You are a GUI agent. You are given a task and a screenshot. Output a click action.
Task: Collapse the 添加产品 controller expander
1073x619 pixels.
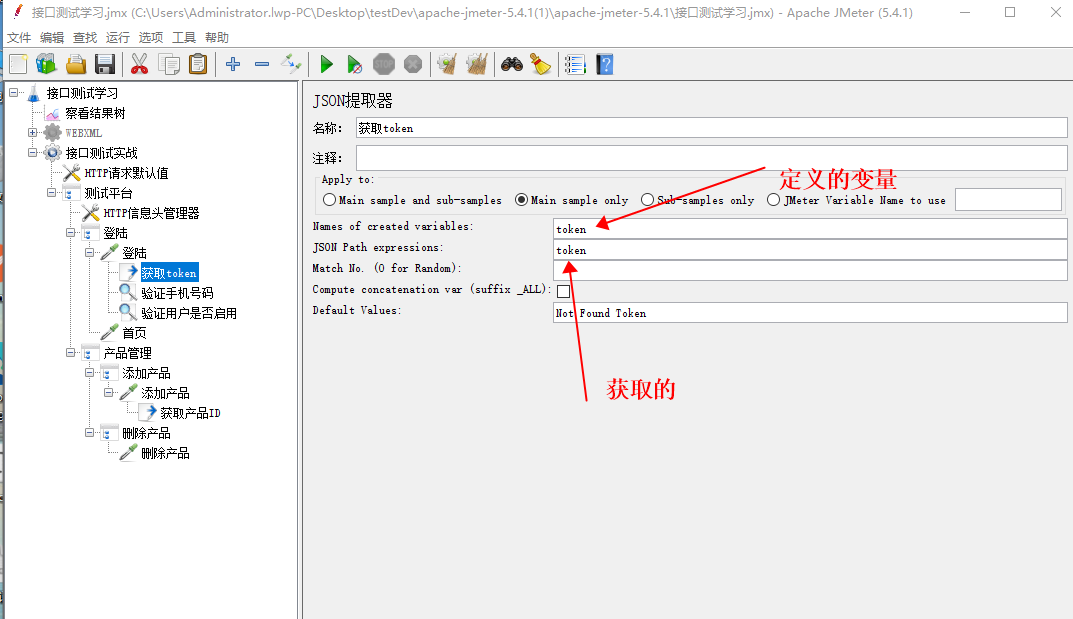[90, 373]
